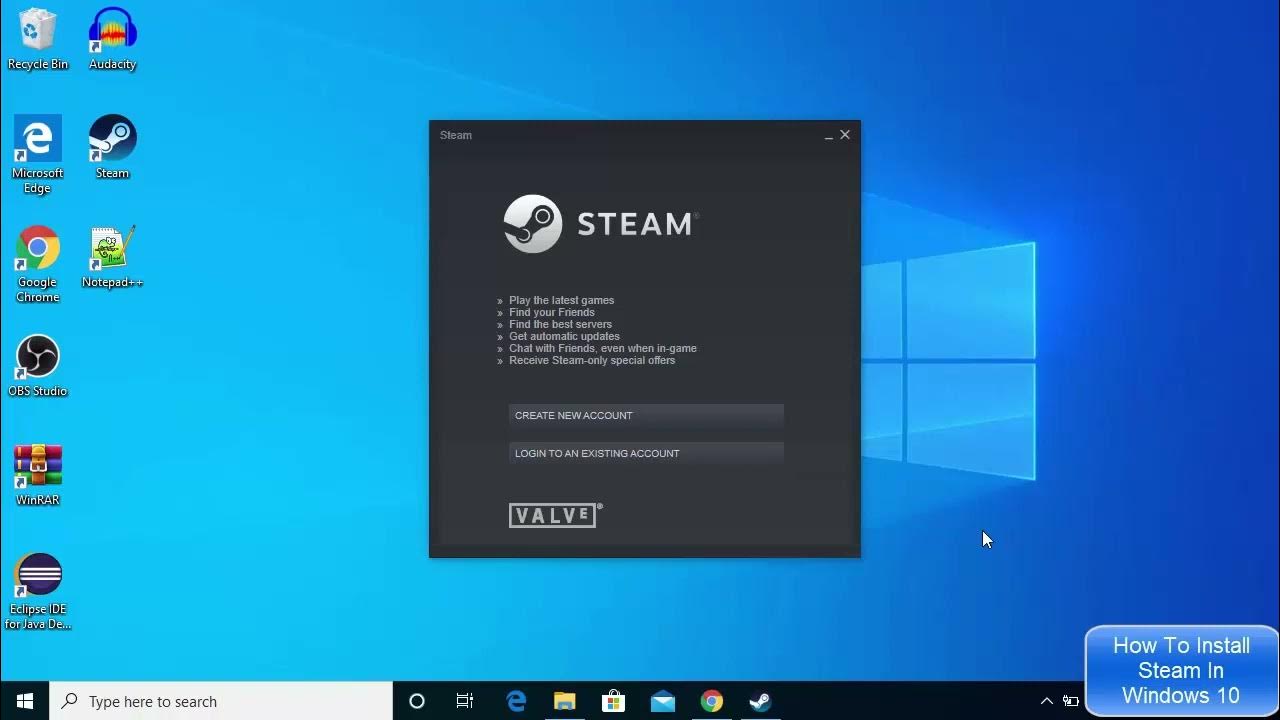This screenshot has height=720, width=1280.
Task: Click the Steam title bar text
Action: point(456,135)
